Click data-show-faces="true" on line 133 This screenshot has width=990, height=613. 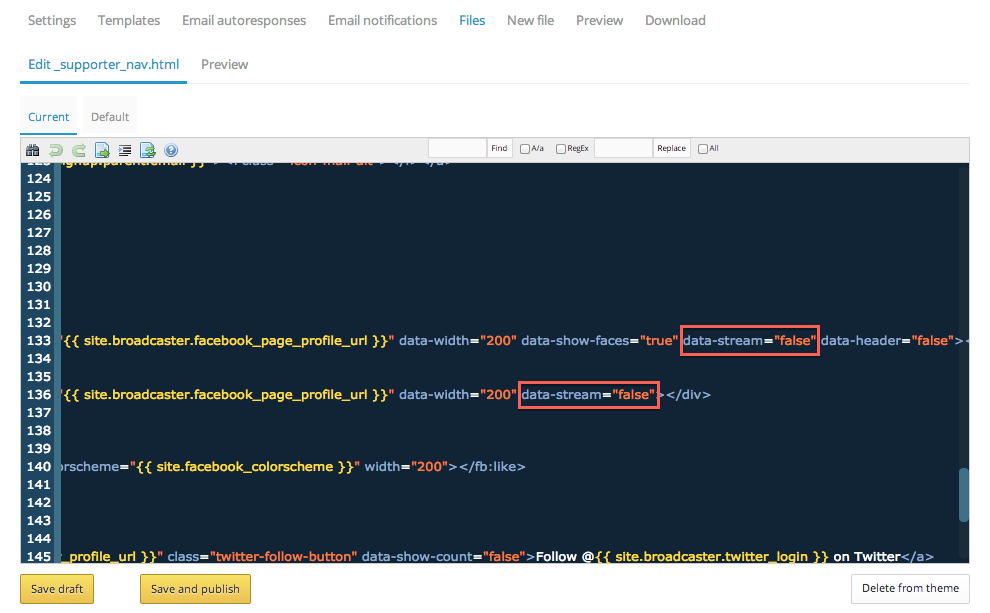point(599,341)
